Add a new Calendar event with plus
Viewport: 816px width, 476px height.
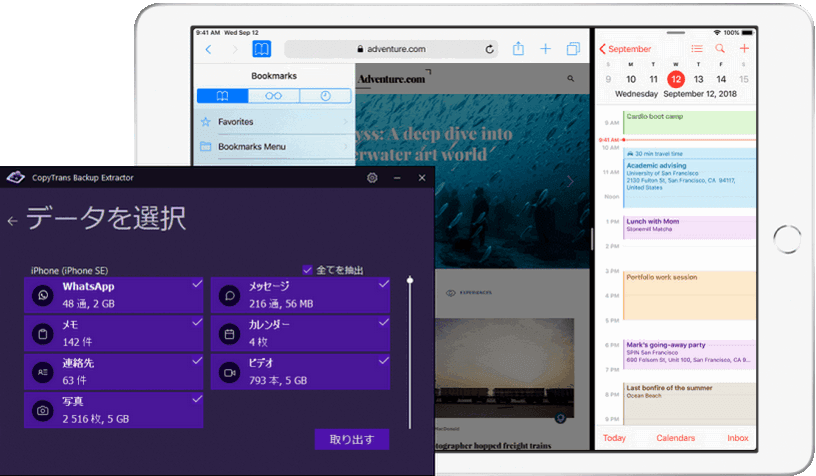point(744,48)
